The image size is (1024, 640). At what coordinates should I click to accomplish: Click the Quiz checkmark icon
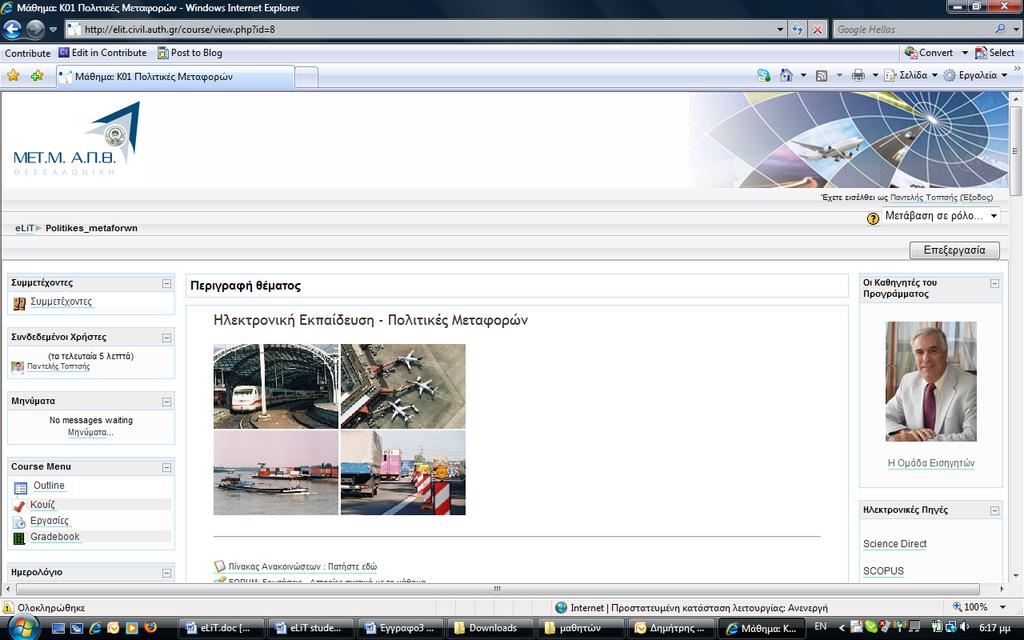(19, 505)
